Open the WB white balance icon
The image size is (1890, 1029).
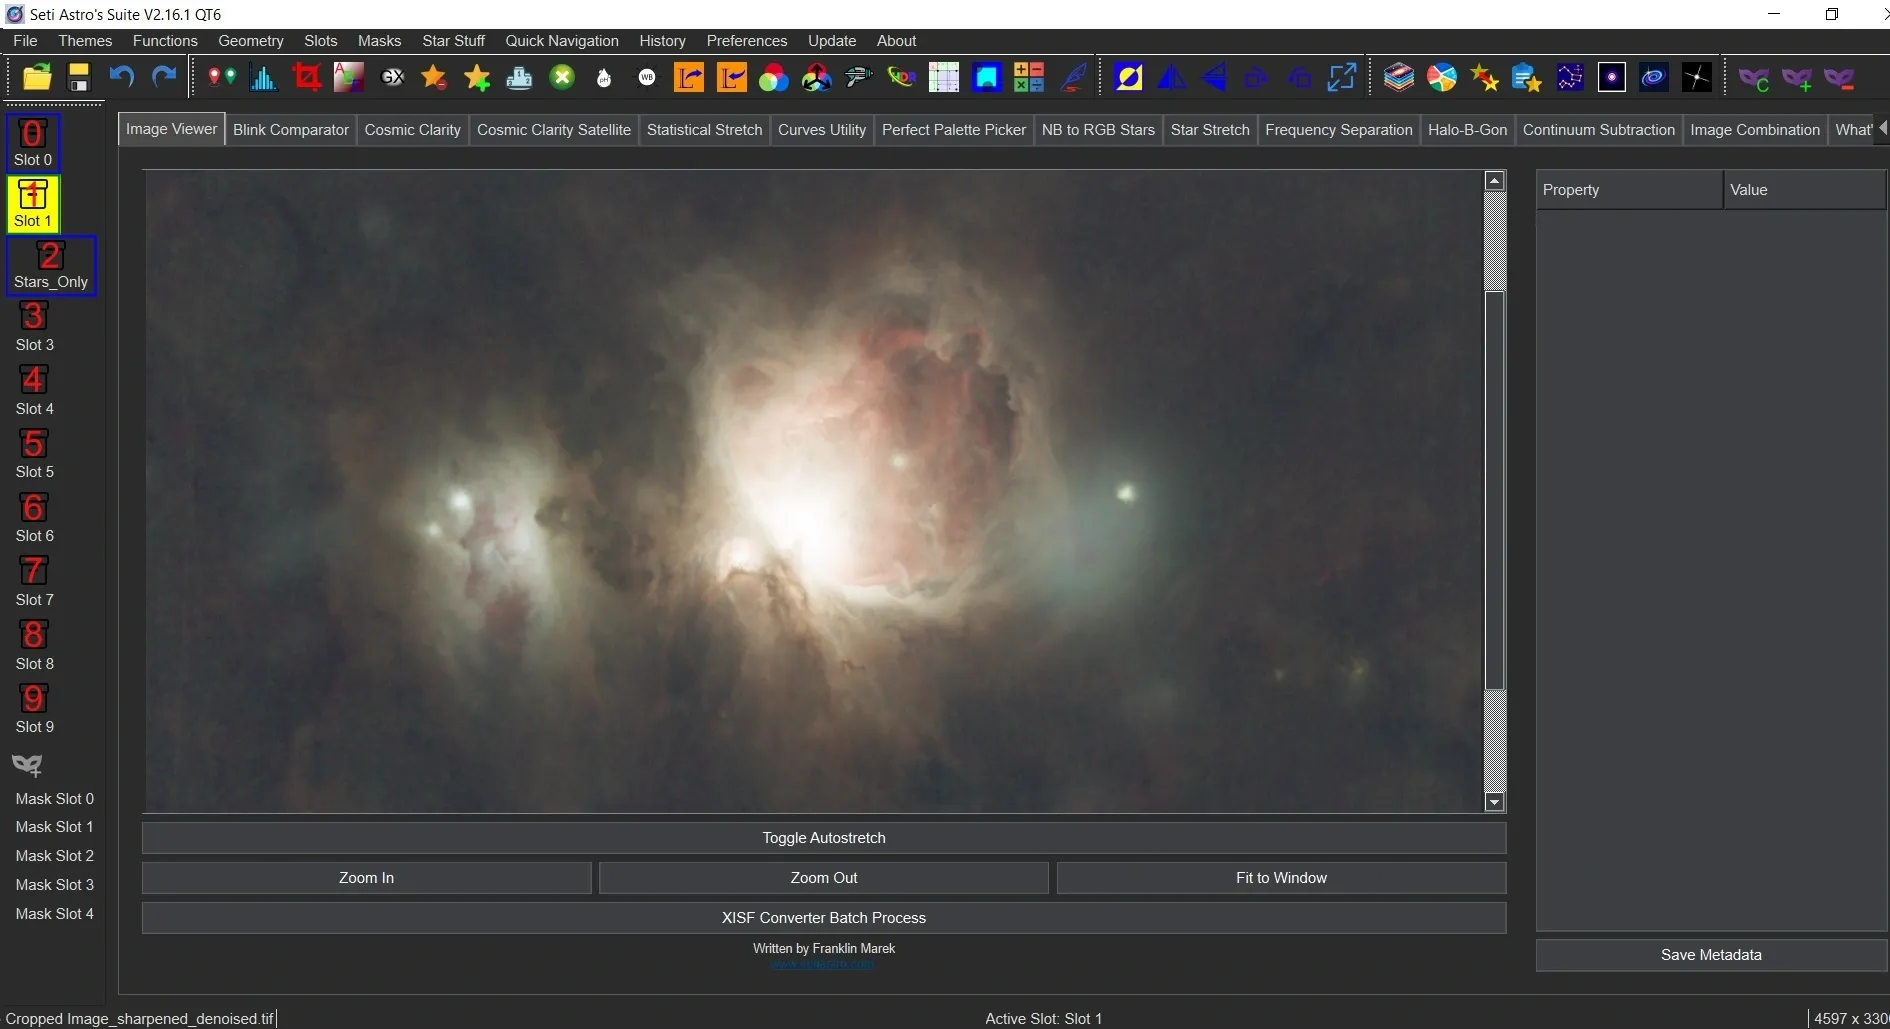tap(647, 77)
